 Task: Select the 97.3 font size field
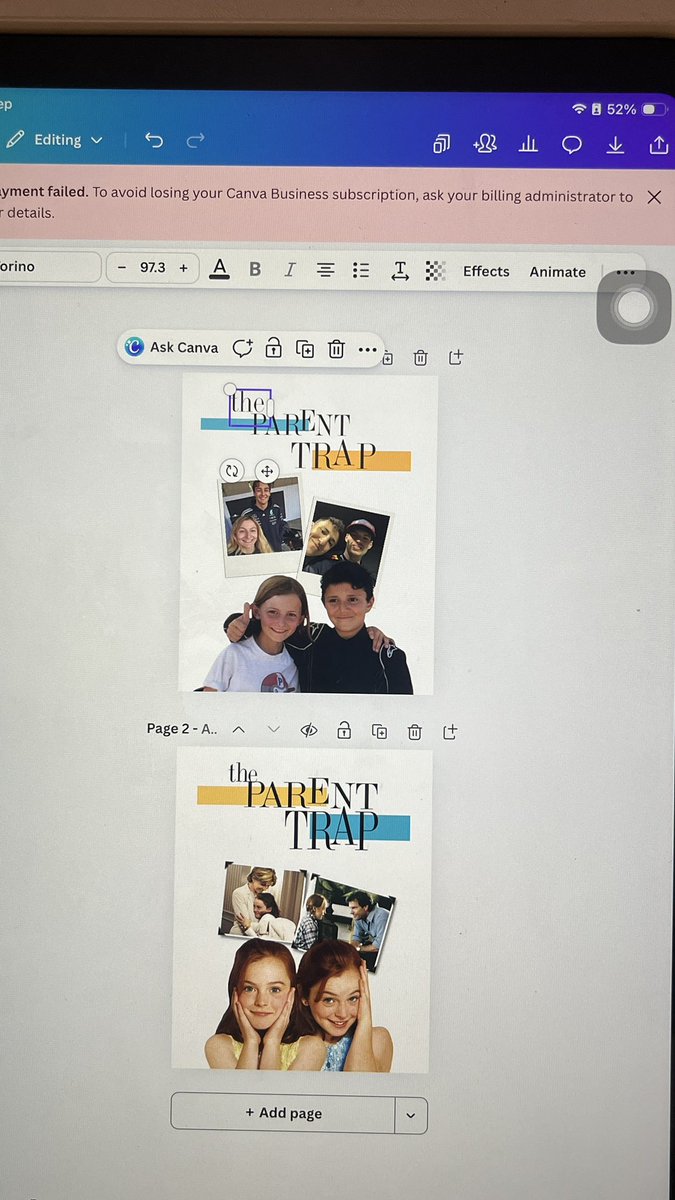click(153, 268)
